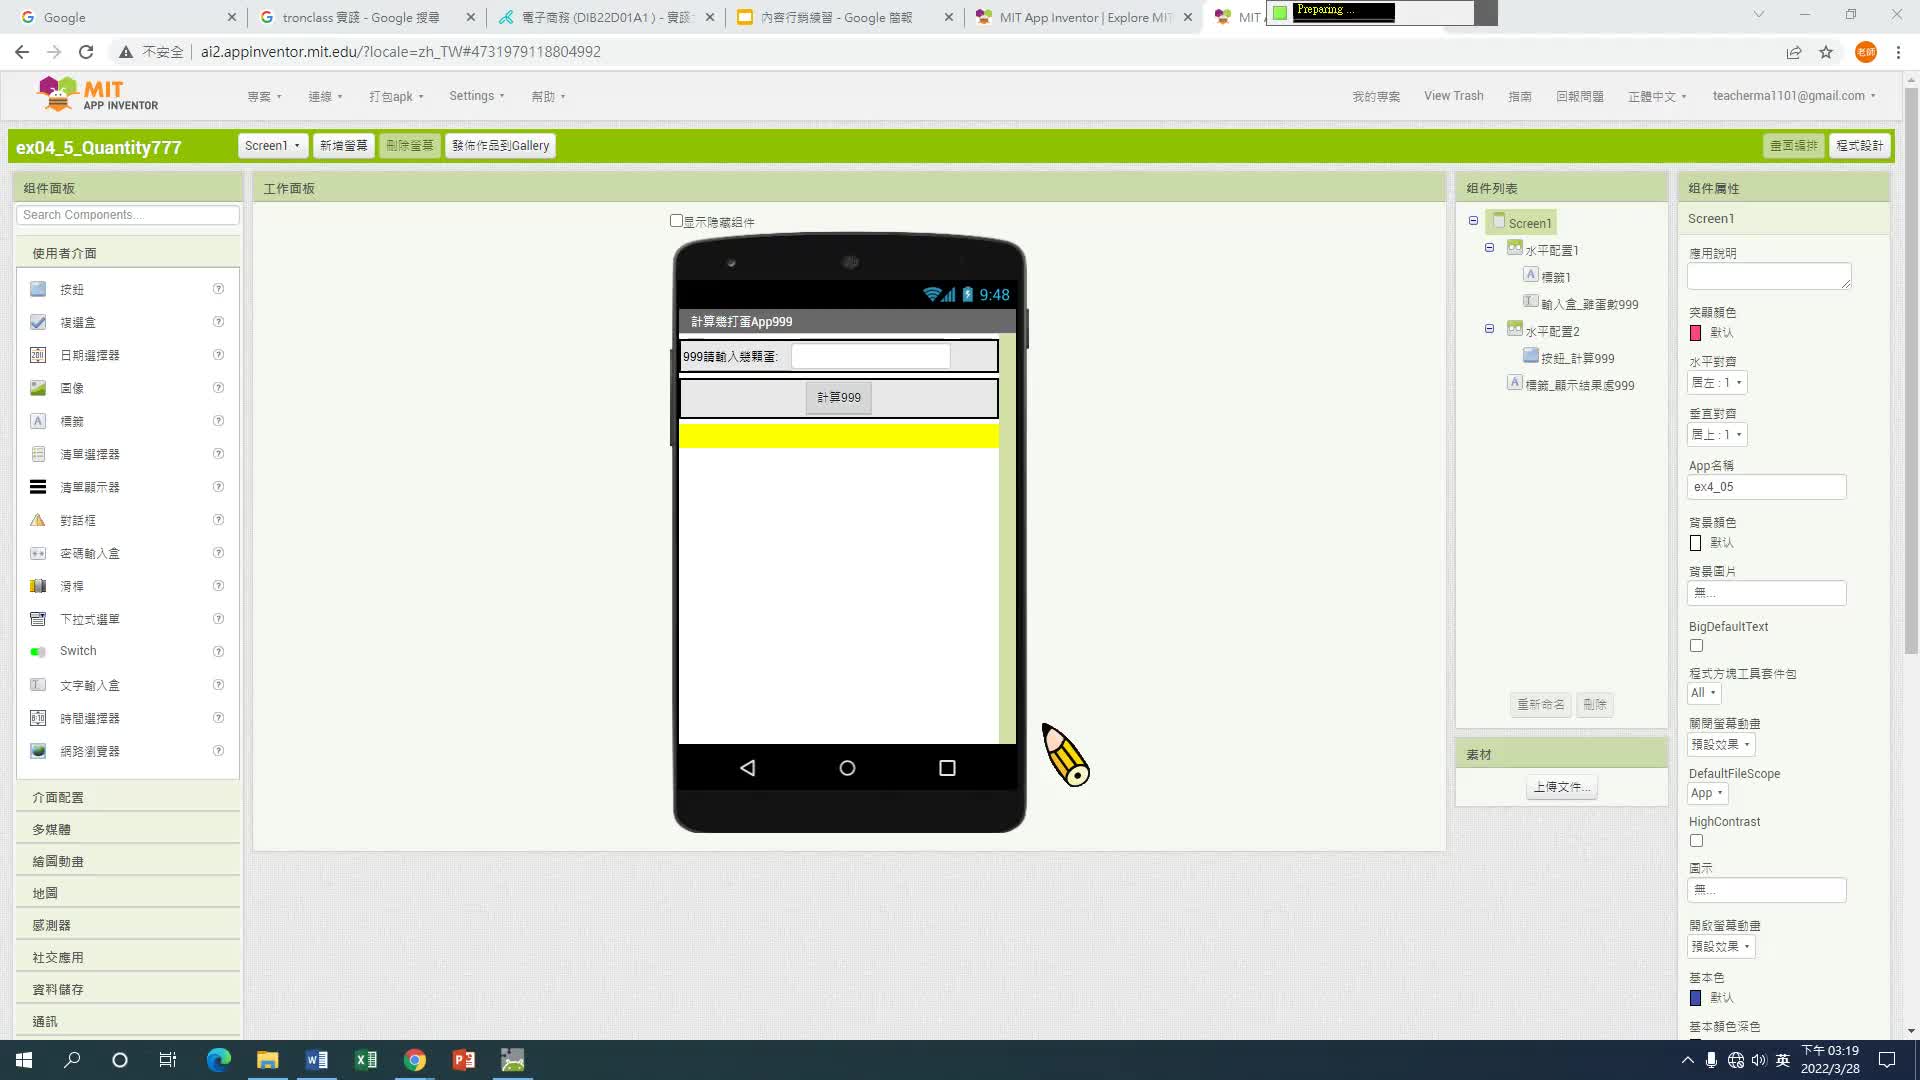Enable the BigDefaultText checkbox
The image size is (1920, 1080).
pos(1696,646)
